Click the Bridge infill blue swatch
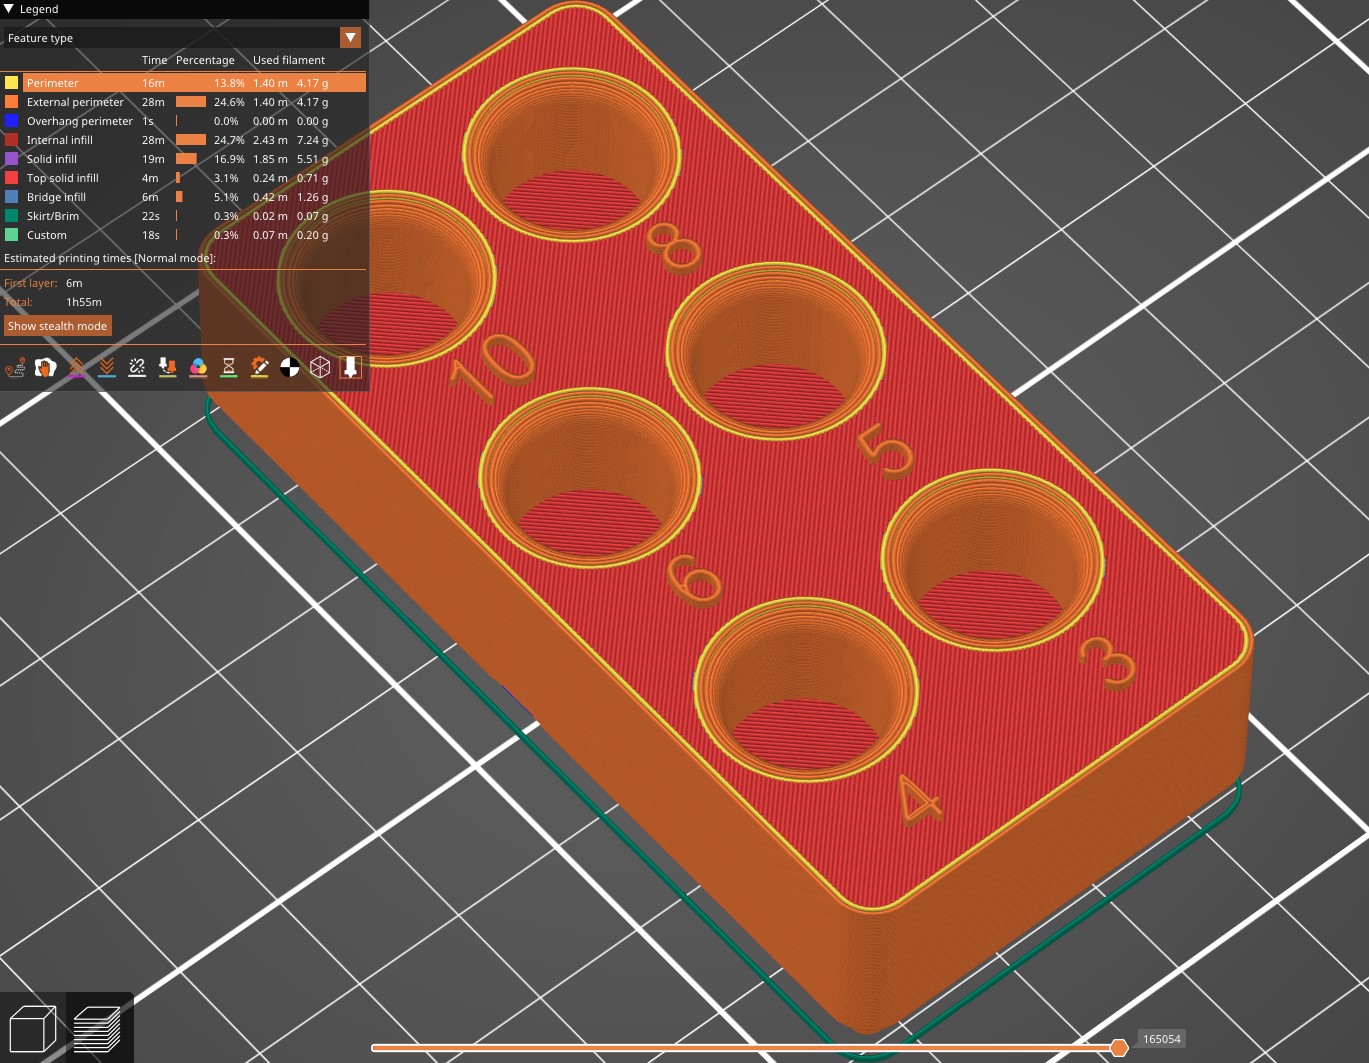The height and width of the screenshot is (1063, 1369). (x=11, y=197)
